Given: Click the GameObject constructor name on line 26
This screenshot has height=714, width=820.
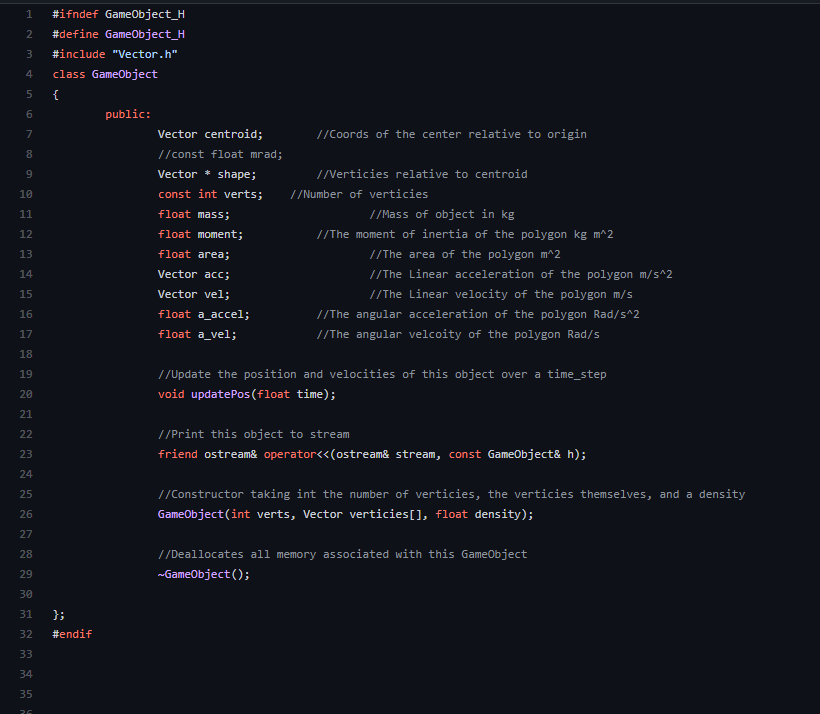Looking at the screenshot, I should click(191, 514).
